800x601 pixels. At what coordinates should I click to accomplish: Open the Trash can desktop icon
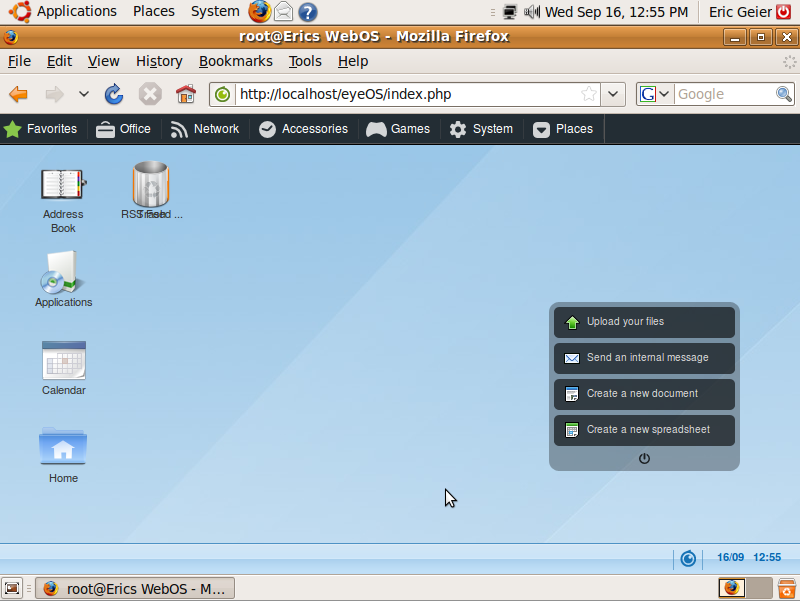151,184
